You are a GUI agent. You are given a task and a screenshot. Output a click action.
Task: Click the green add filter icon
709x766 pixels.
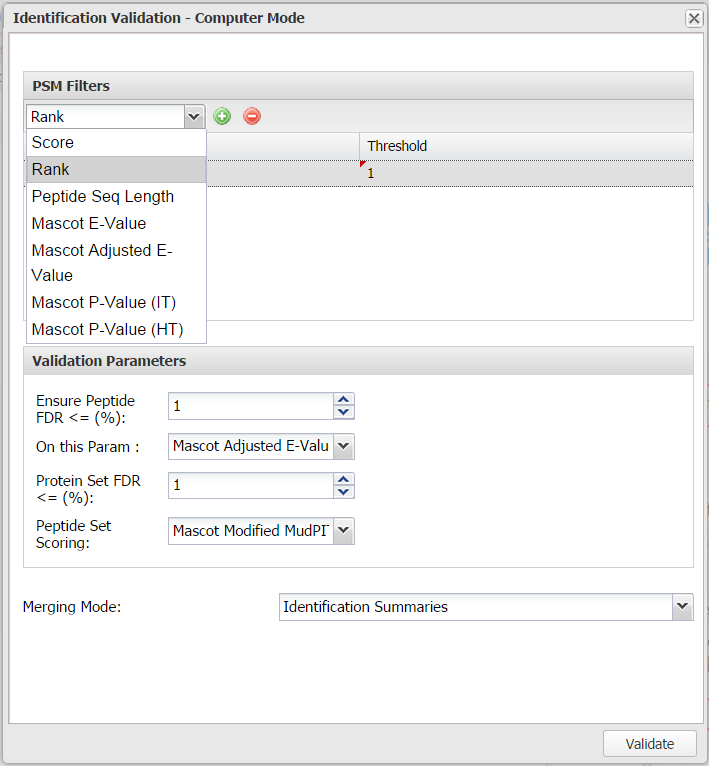(222, 116)
